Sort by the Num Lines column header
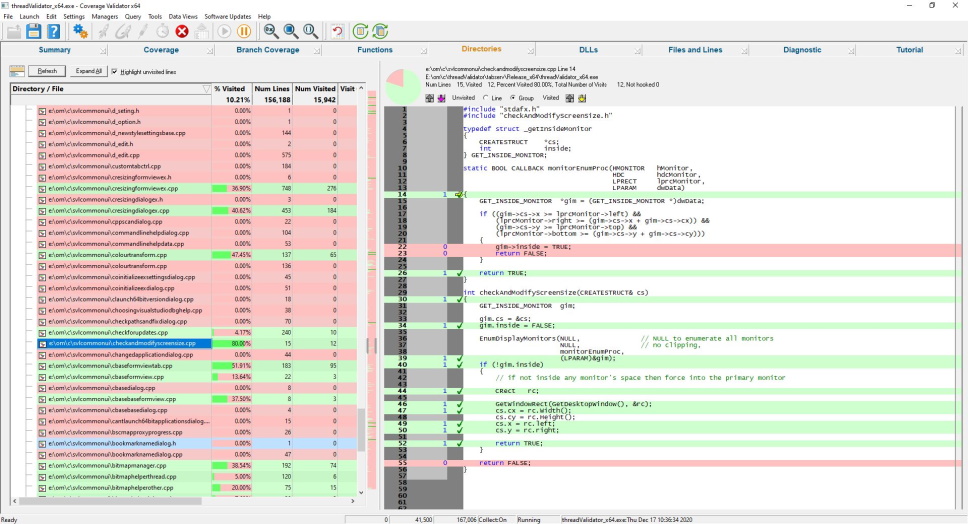Viewport: 968px width, 524px height. [272, 89]
